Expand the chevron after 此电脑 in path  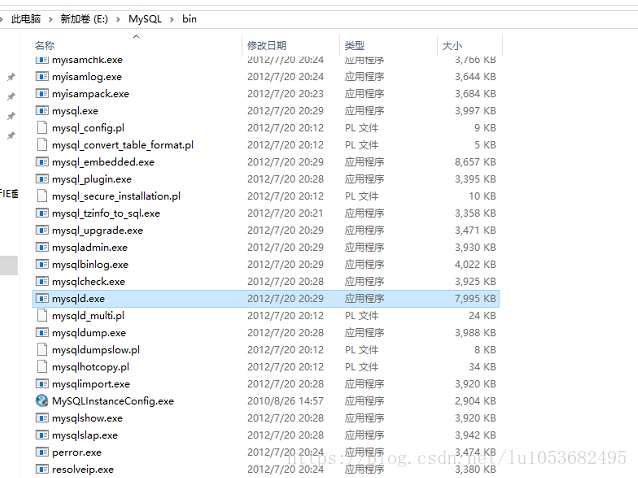click(x=50, y=19)
